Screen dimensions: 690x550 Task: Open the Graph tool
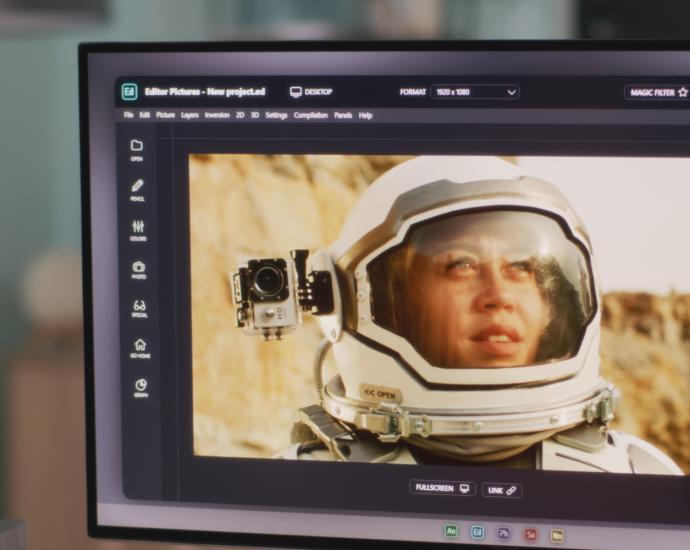point(141,388)
